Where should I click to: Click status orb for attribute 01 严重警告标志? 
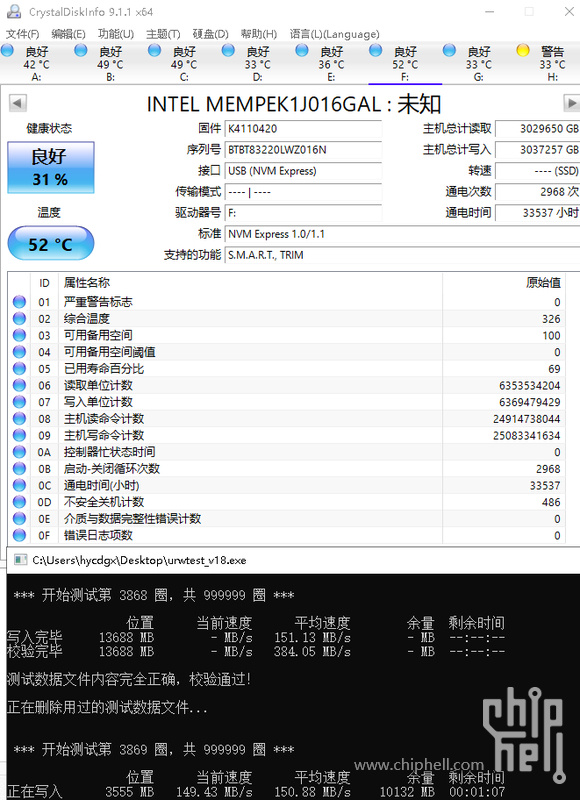[x=19, y=302]
